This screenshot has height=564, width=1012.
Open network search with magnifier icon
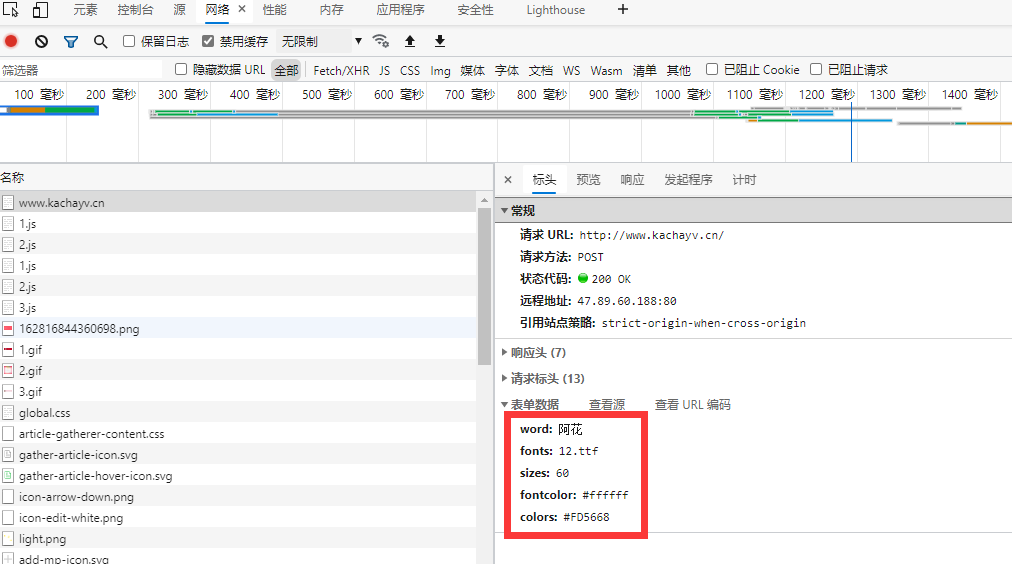(100, 41)
